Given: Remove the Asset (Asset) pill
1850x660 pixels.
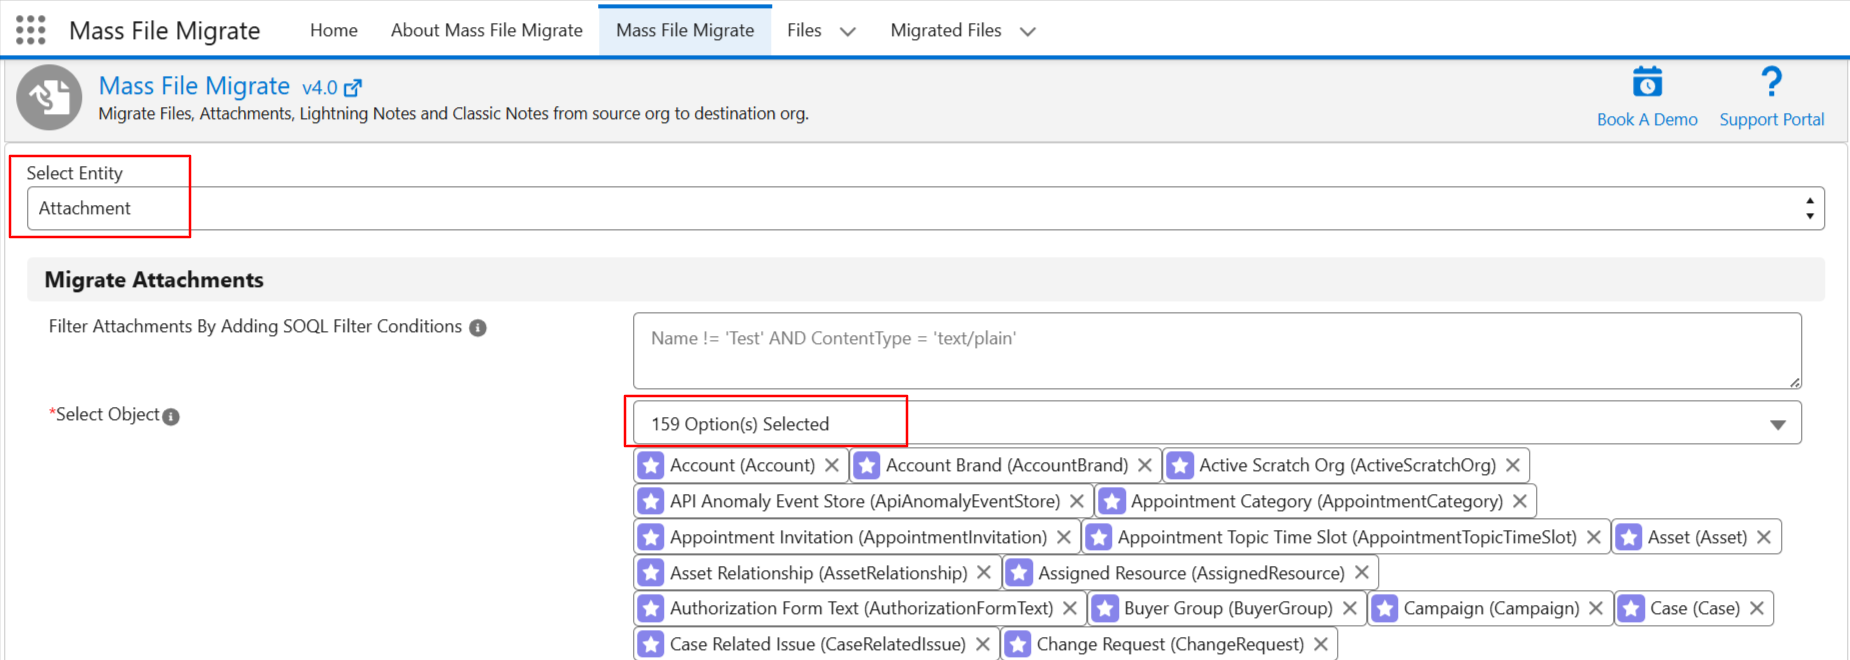Looking at the screenshot, I should [1764, 537].
